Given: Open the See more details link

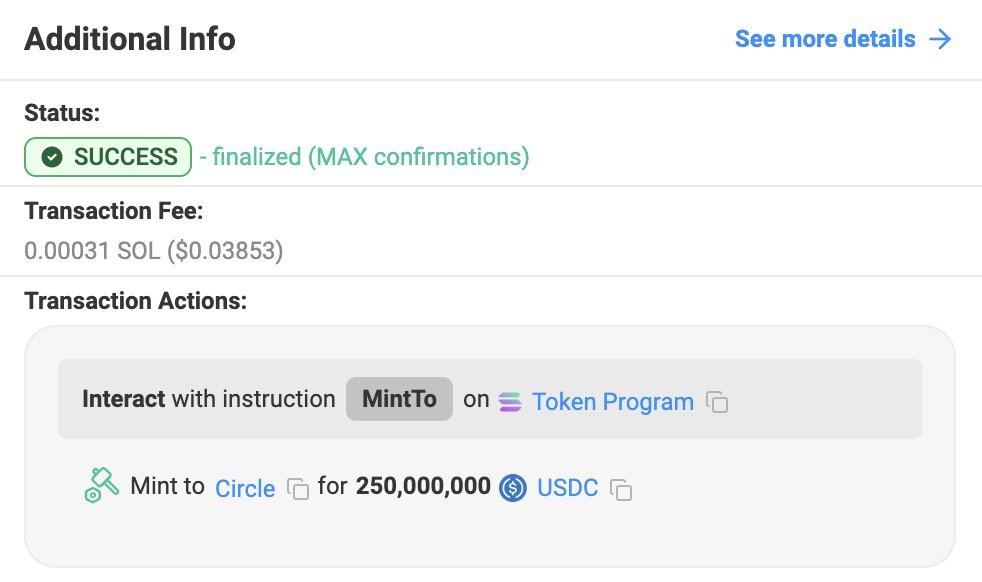Looking at the screenshot, I should (825, 39).
